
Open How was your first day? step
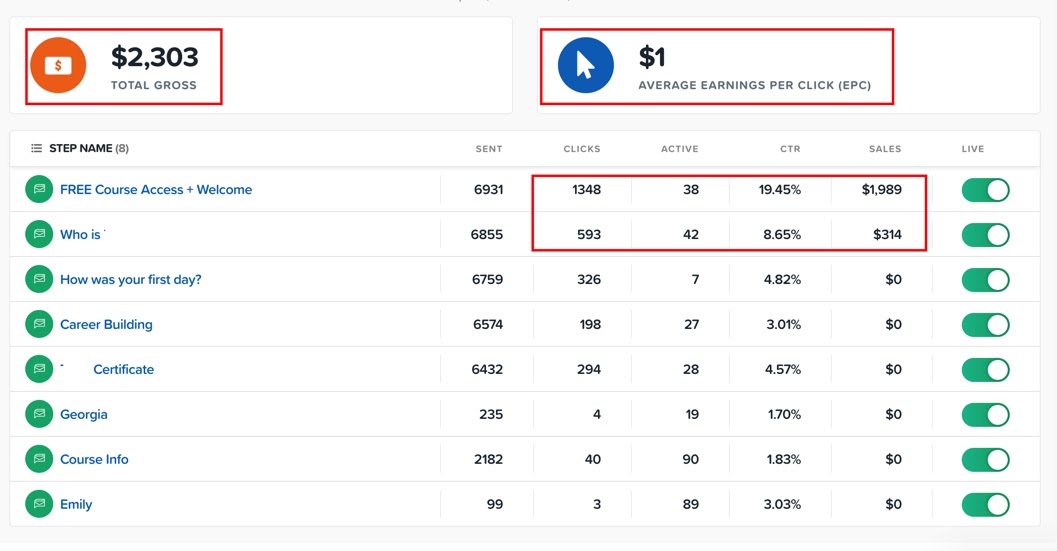click(x=131, y=279)
